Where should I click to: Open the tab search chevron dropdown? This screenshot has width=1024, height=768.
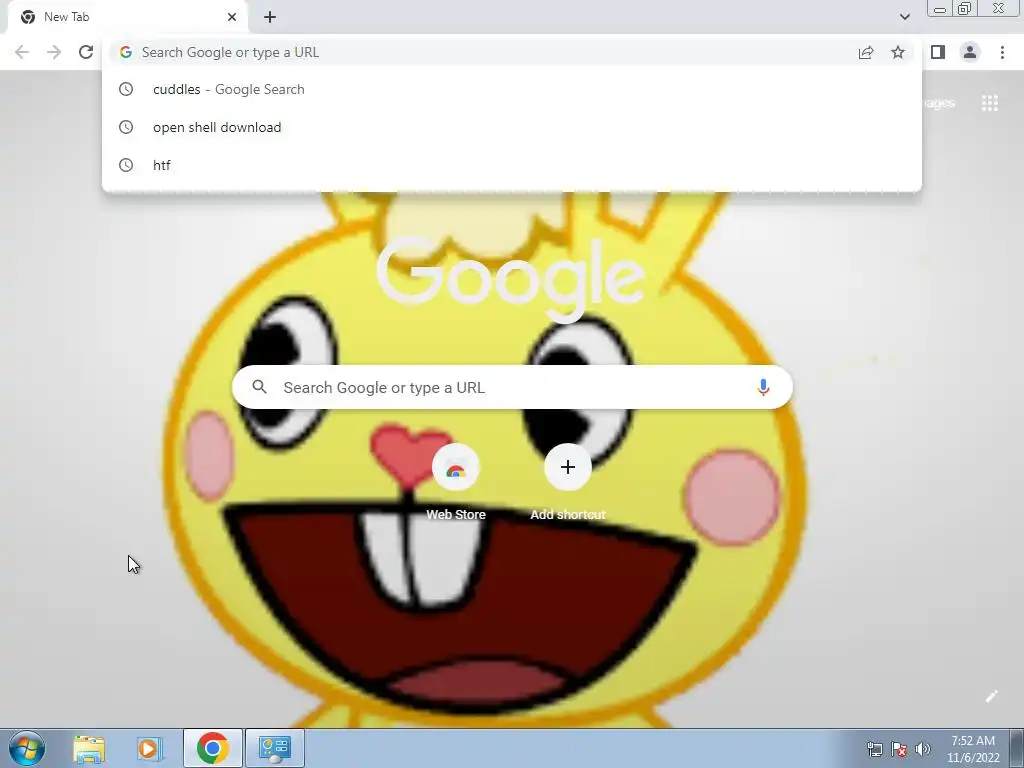coord(904,17)
